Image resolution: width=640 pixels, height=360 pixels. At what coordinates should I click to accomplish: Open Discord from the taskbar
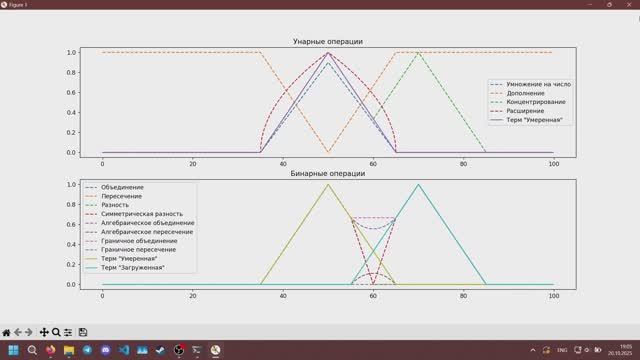[106, 350]
